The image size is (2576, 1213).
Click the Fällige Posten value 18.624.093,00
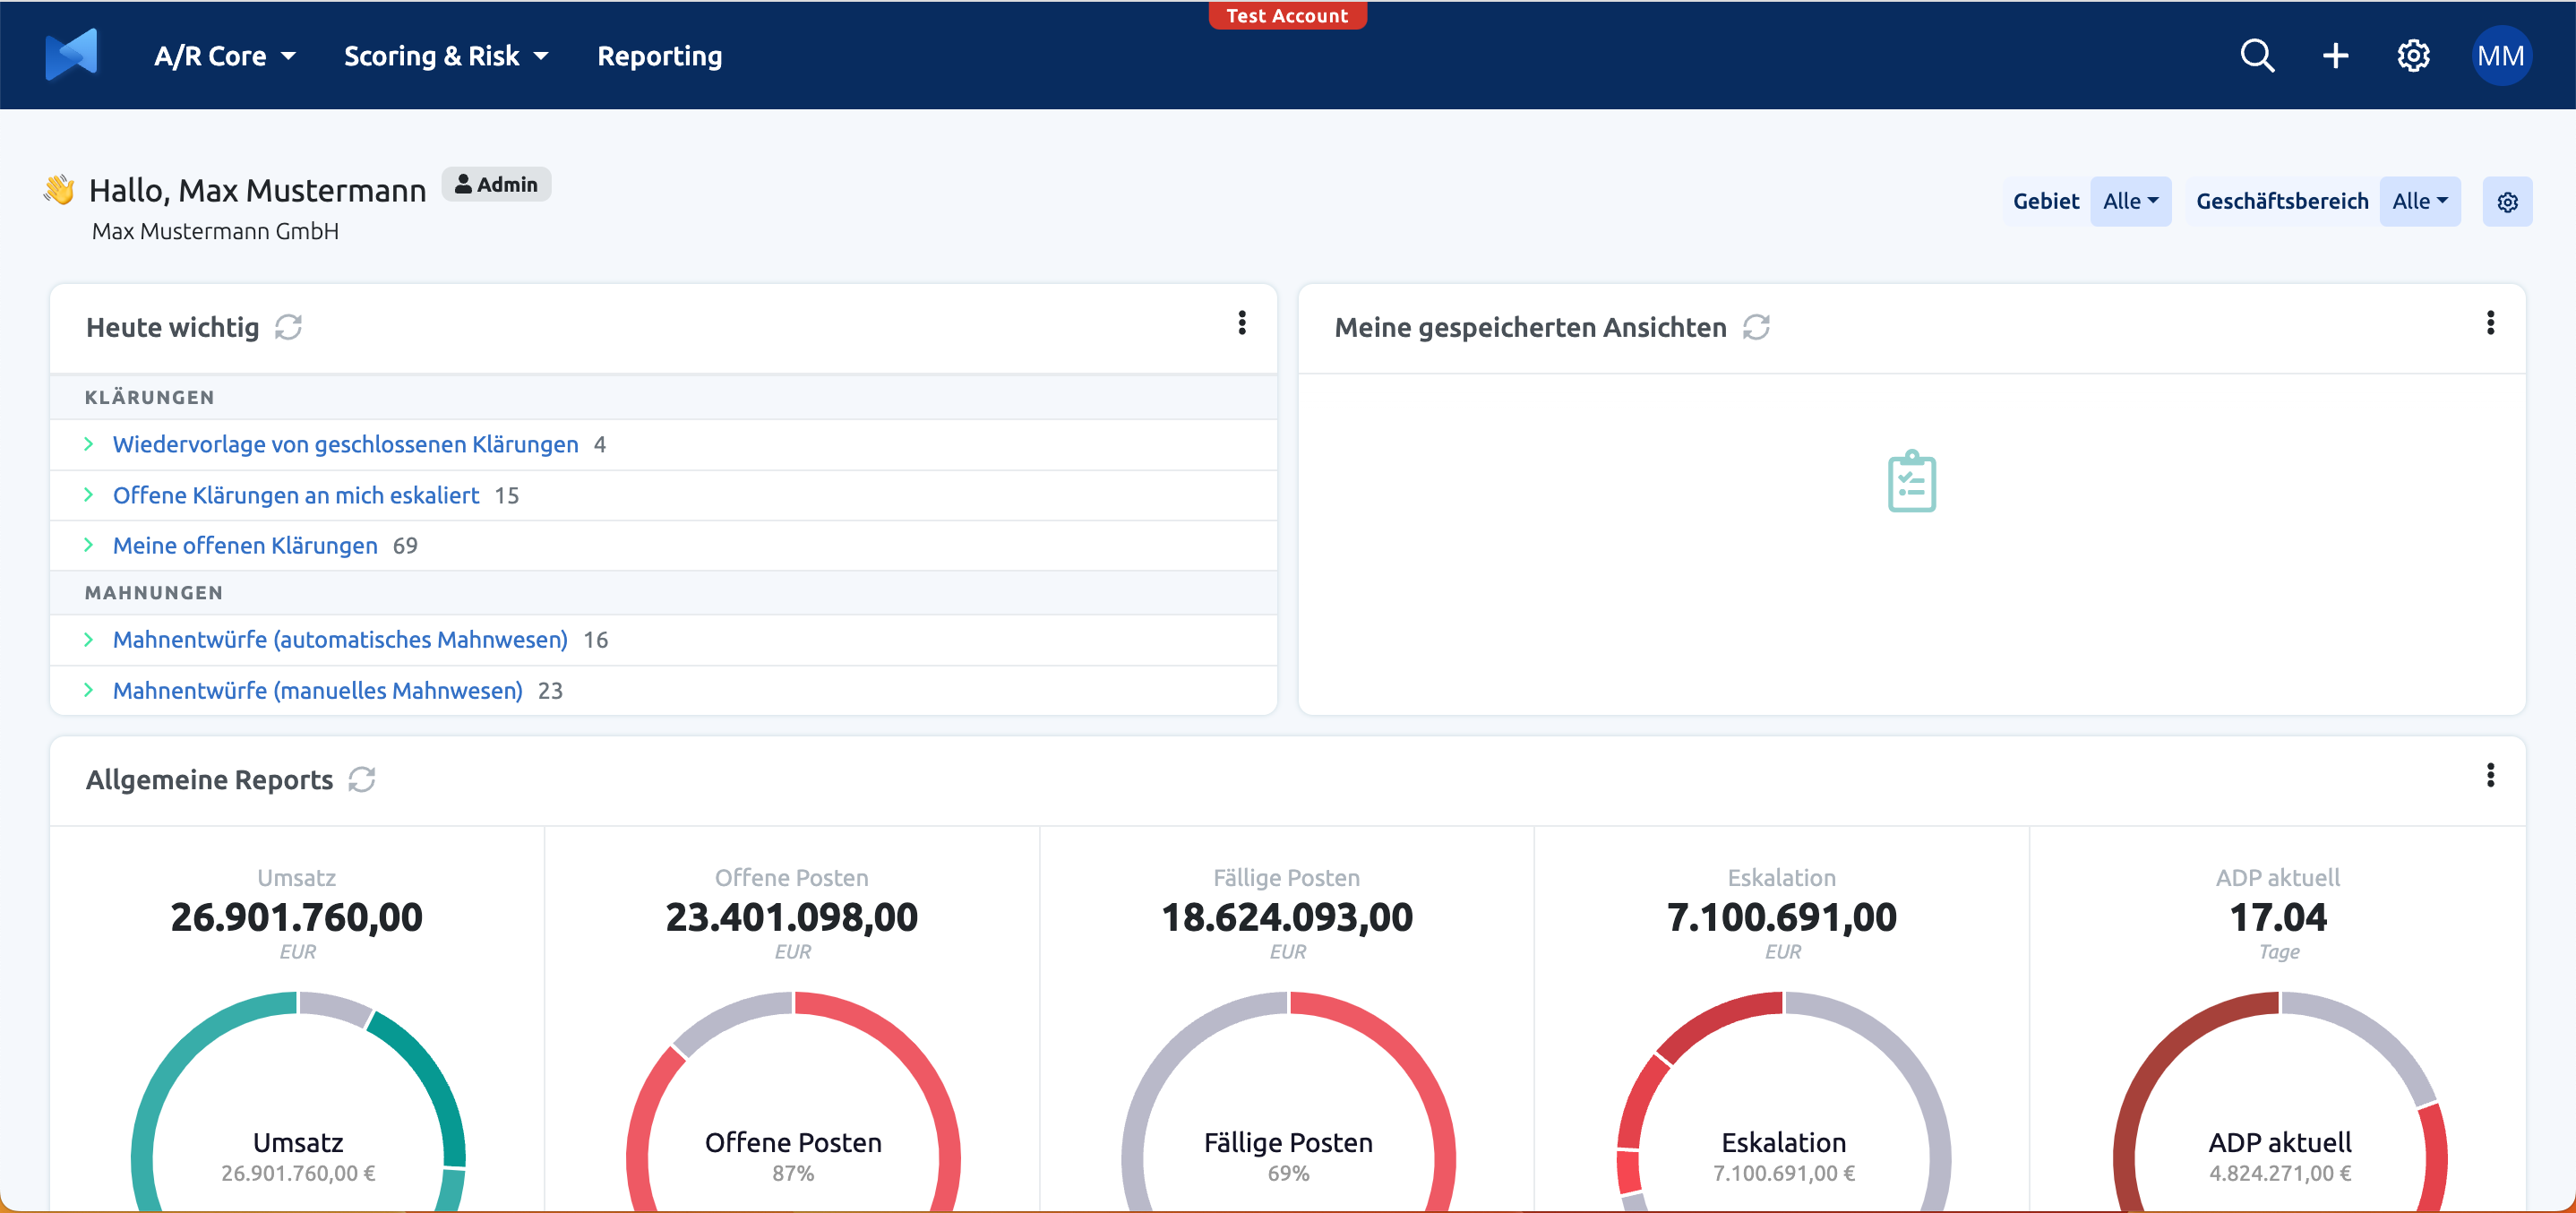1287,918
